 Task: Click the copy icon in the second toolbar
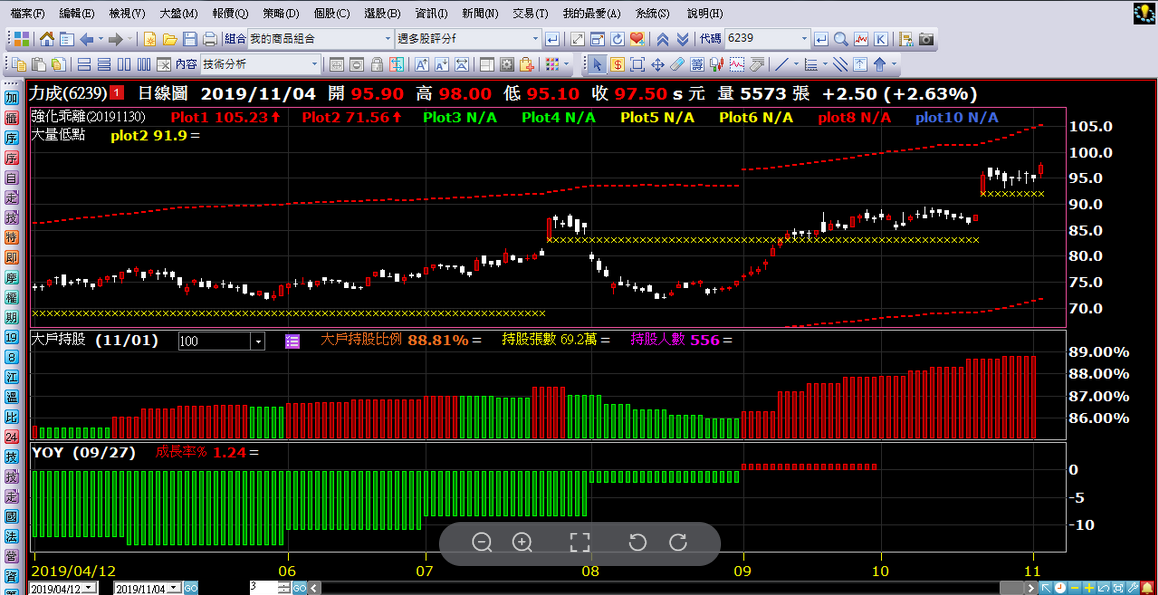(x=19, y=65)
